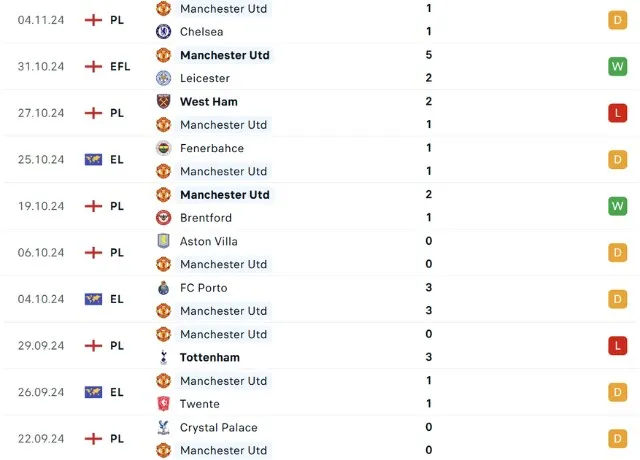Click the Crystal Palace eagle crest
The width and height of the screenshot is (640, 460).
click(x=163, y=427)
